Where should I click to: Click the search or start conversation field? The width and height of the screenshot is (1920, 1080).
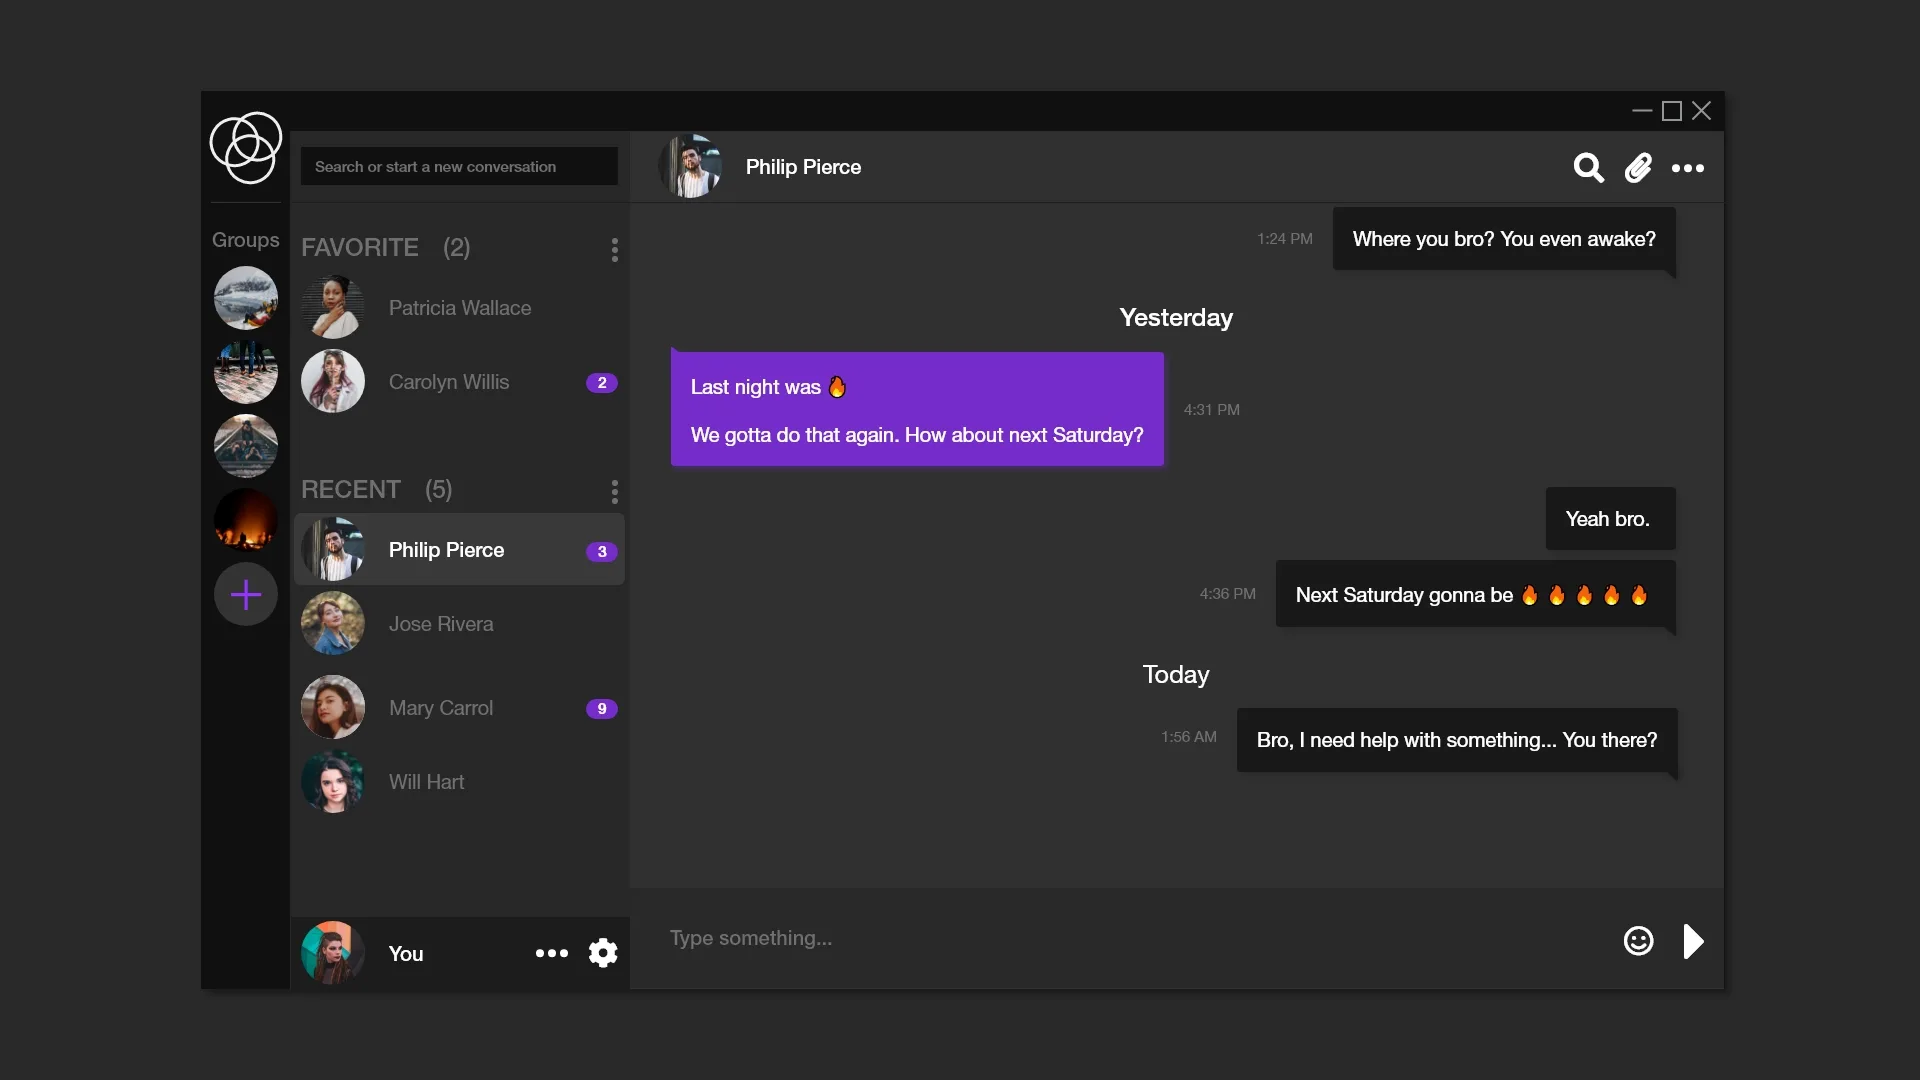(x=459, y=166)
